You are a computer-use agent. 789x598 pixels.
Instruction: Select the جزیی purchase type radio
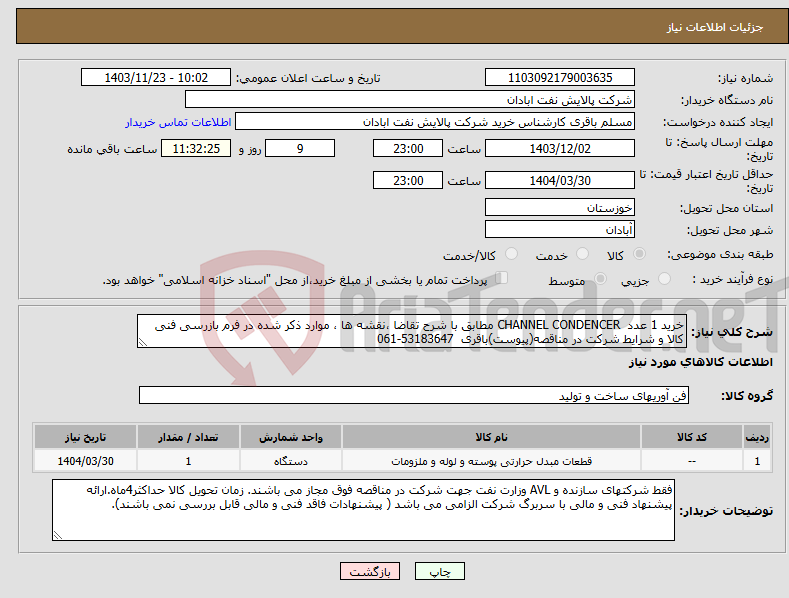[x=664, y=279]
